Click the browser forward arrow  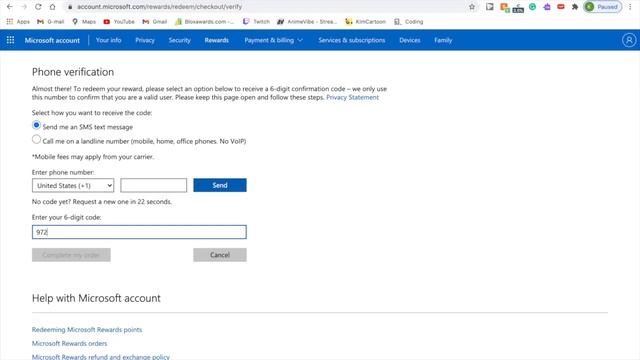[24, 7]
